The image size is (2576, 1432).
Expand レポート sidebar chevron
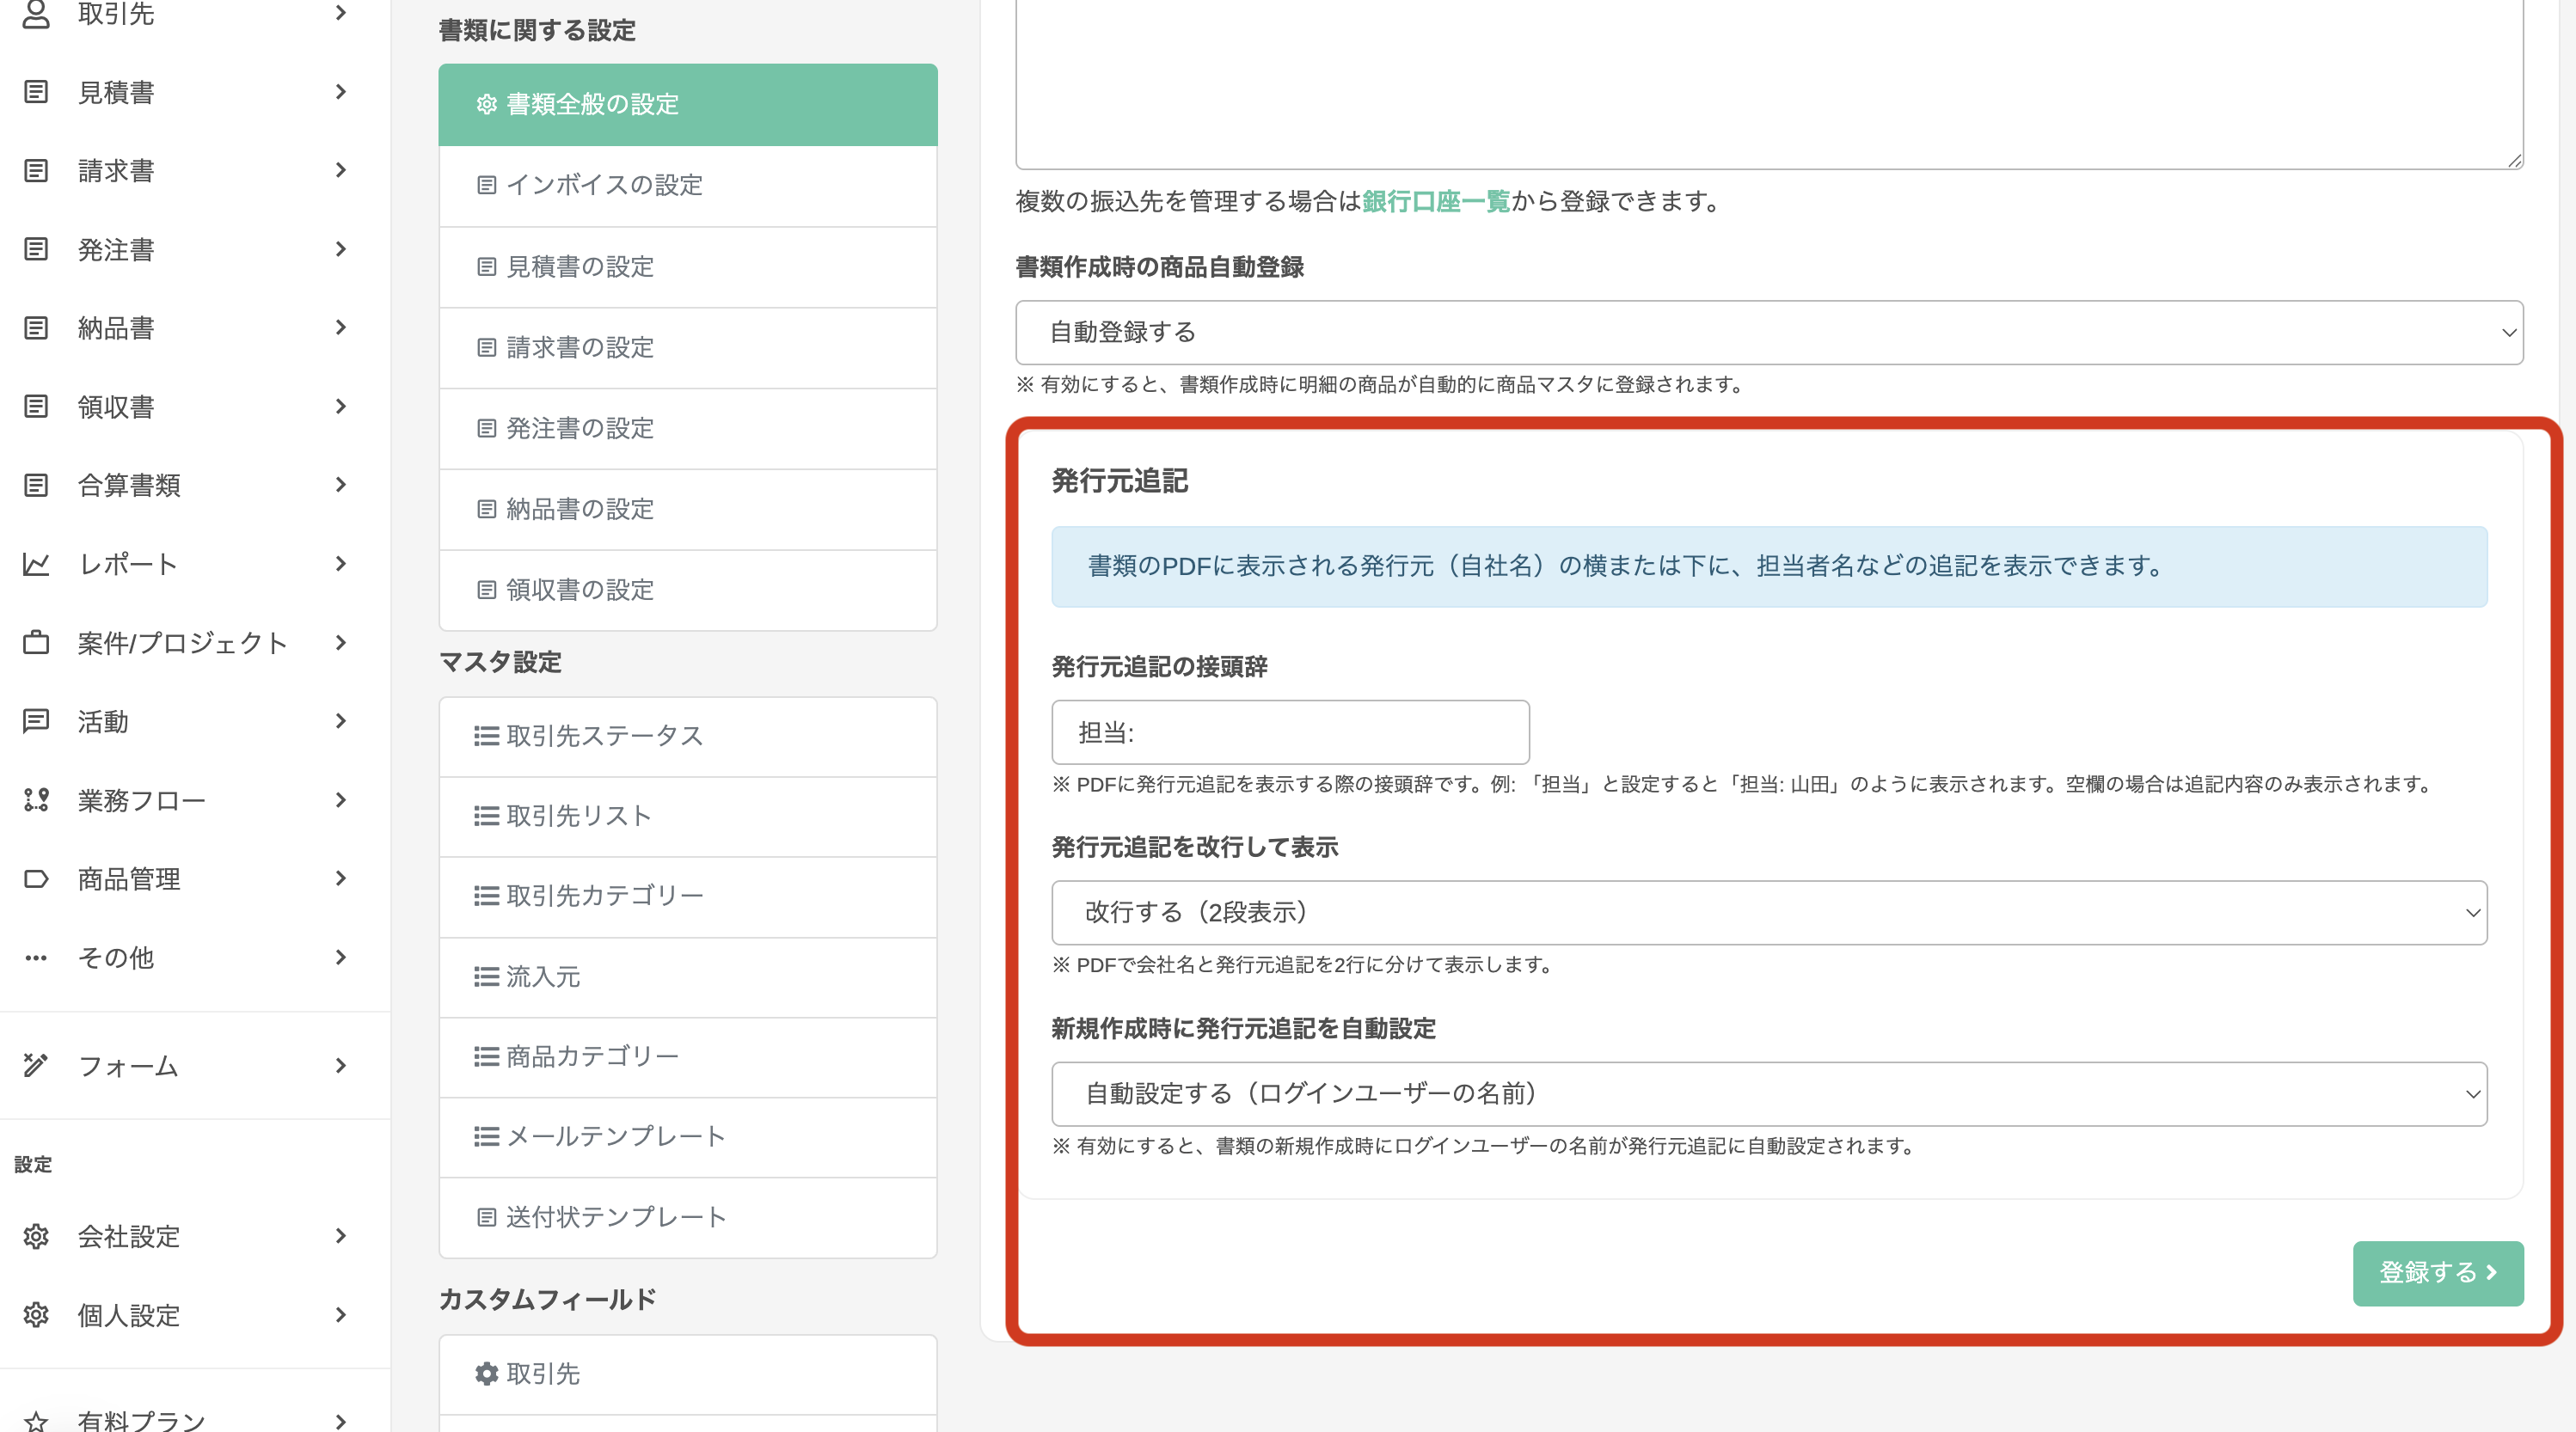pyautogui.click(x=341, y=564)
